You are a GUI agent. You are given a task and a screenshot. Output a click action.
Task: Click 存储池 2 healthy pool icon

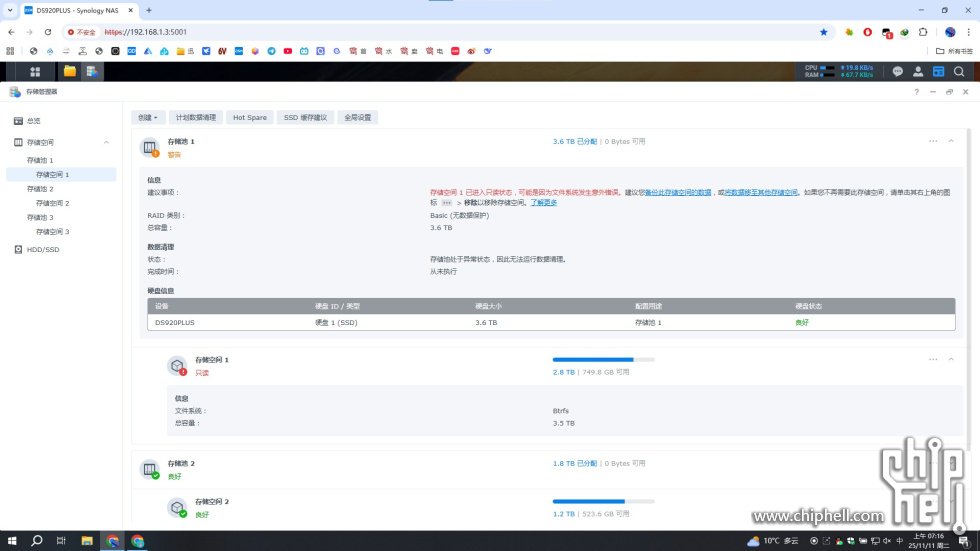pyautogui.click(x=150, y=469)
